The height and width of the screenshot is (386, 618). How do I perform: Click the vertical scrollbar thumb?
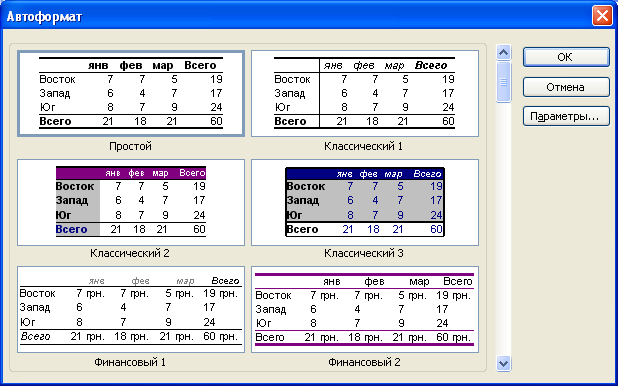click(504, 82)
